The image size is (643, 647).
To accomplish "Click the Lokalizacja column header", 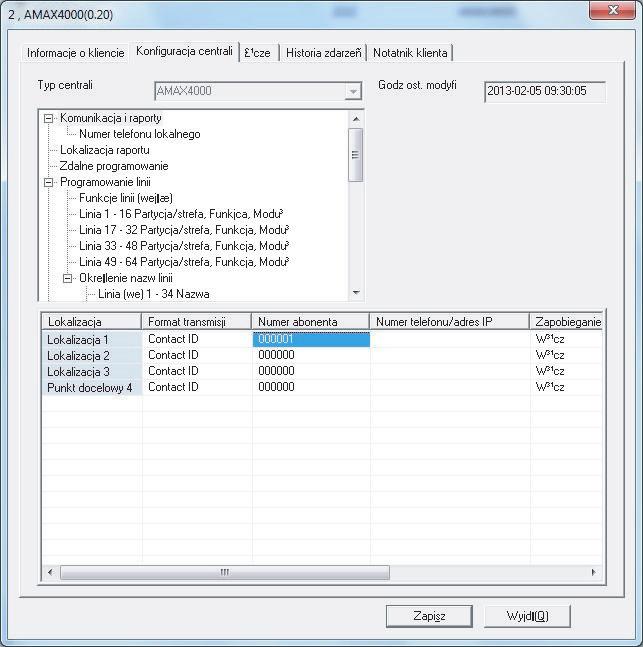I will click(x=91, y=321).
